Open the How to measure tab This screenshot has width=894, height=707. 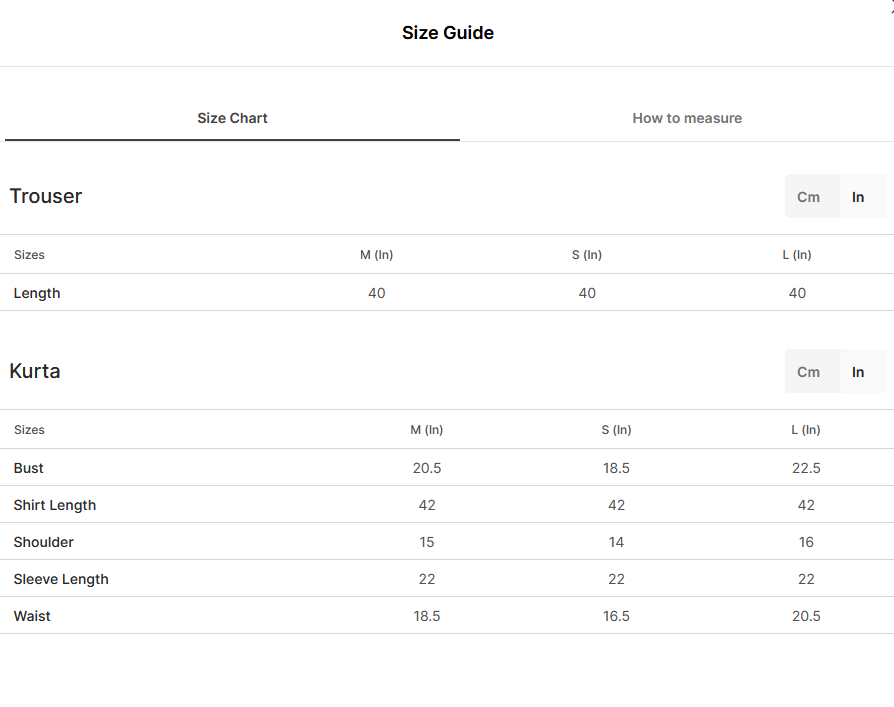686,118
